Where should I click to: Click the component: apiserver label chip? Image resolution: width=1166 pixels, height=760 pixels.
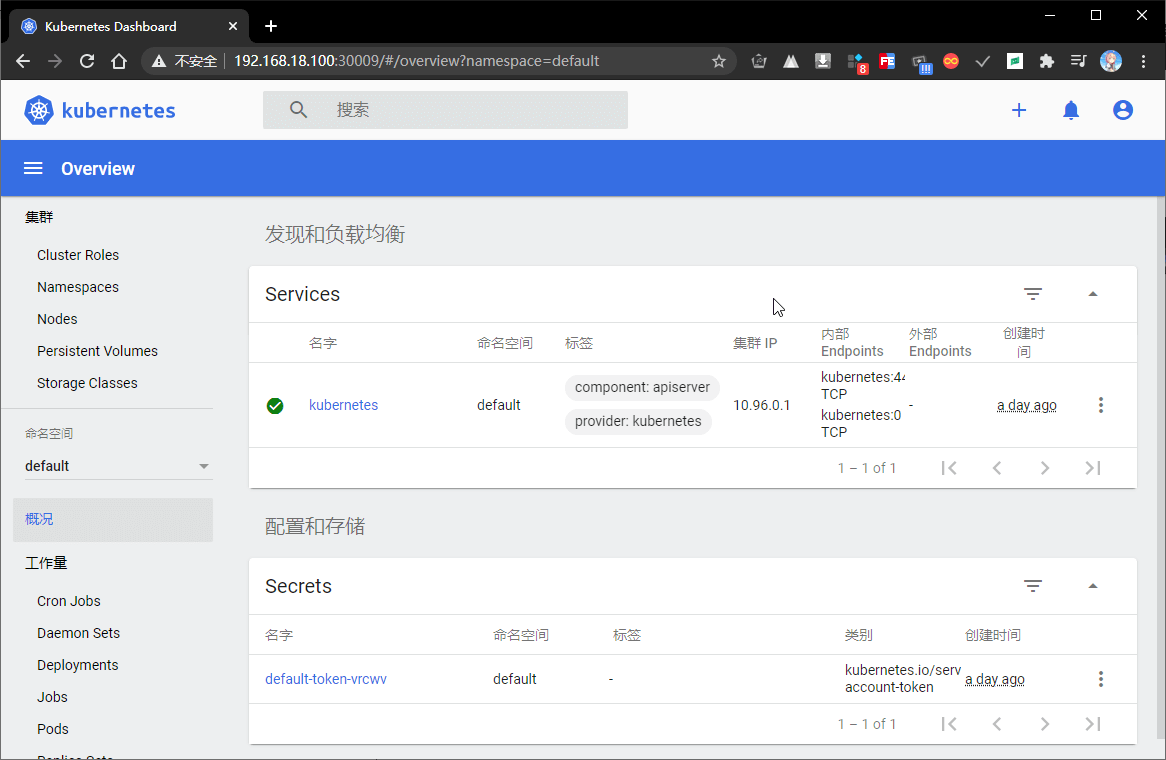click(x=642, y=387)
